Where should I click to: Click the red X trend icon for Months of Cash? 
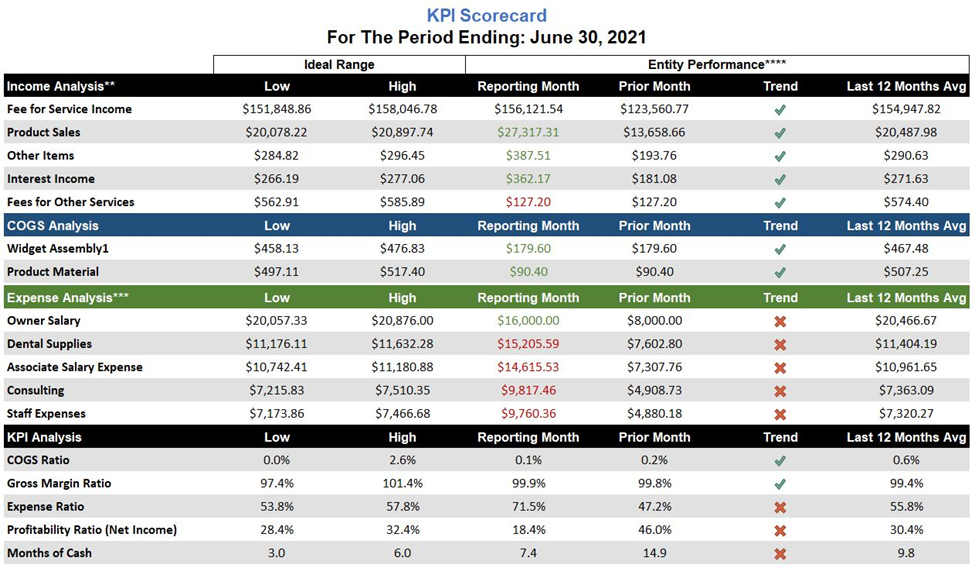pyautogui.click(x=780, y=554)
